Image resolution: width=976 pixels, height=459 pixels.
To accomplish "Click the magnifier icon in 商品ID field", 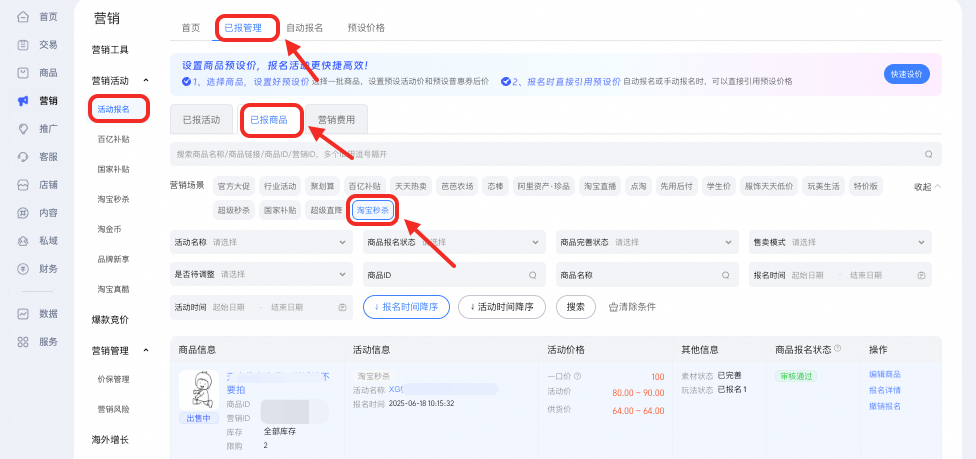I will point(533,275).
